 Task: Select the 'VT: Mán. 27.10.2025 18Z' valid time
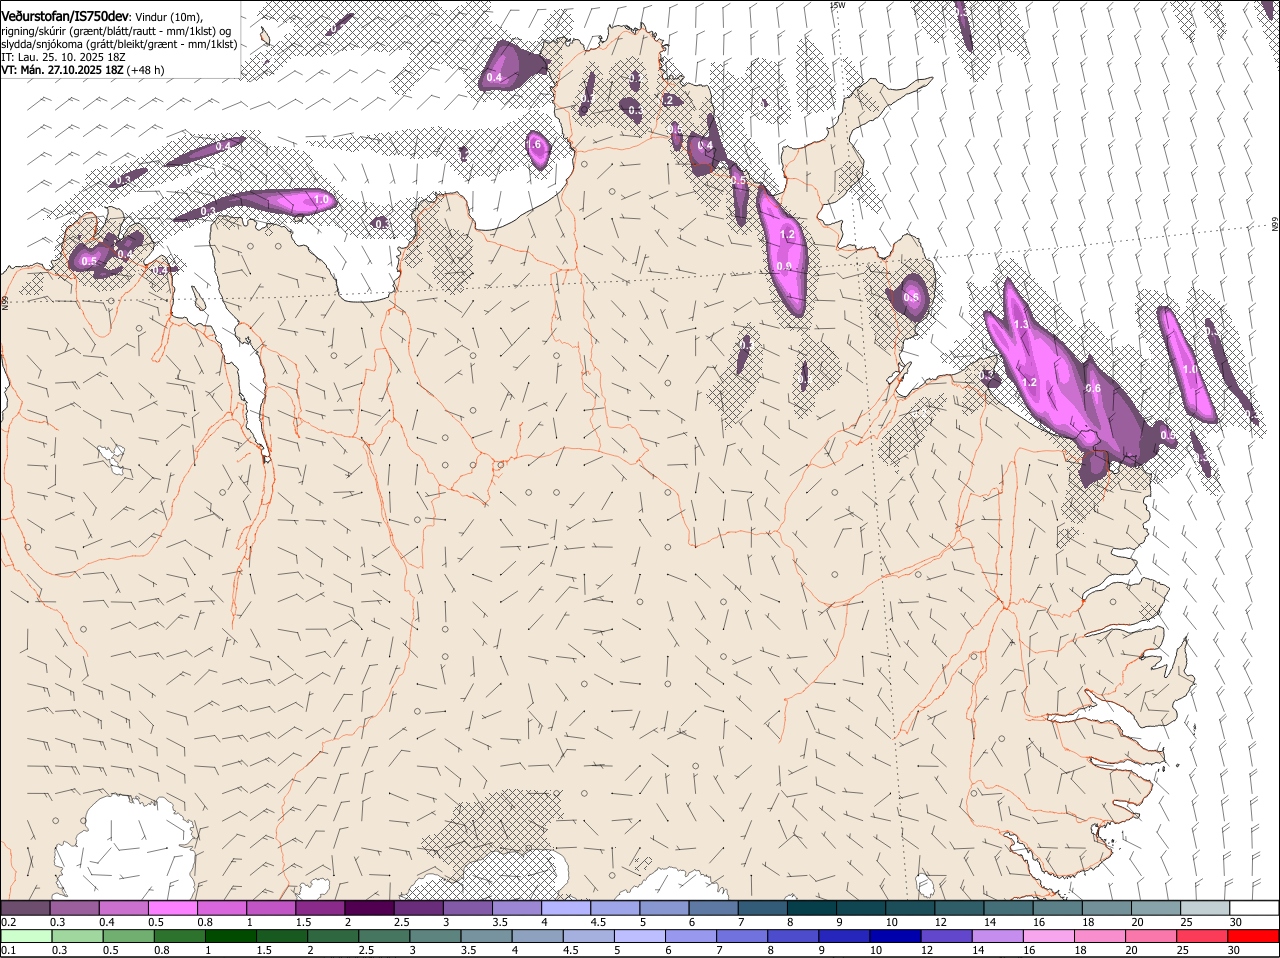click(62, 70)
